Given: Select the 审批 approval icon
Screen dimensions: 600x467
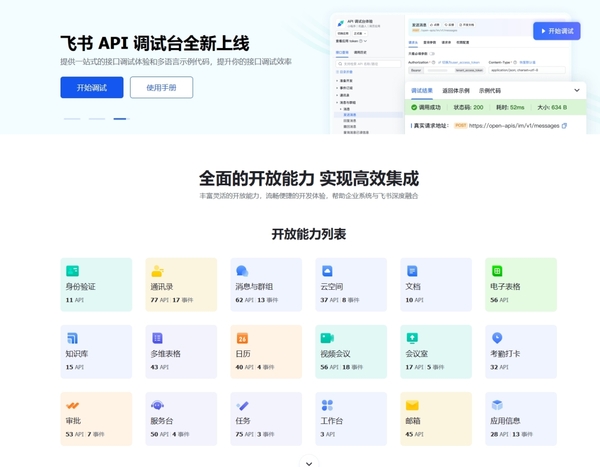Looking at the screenshot, I should coord(72,405).
